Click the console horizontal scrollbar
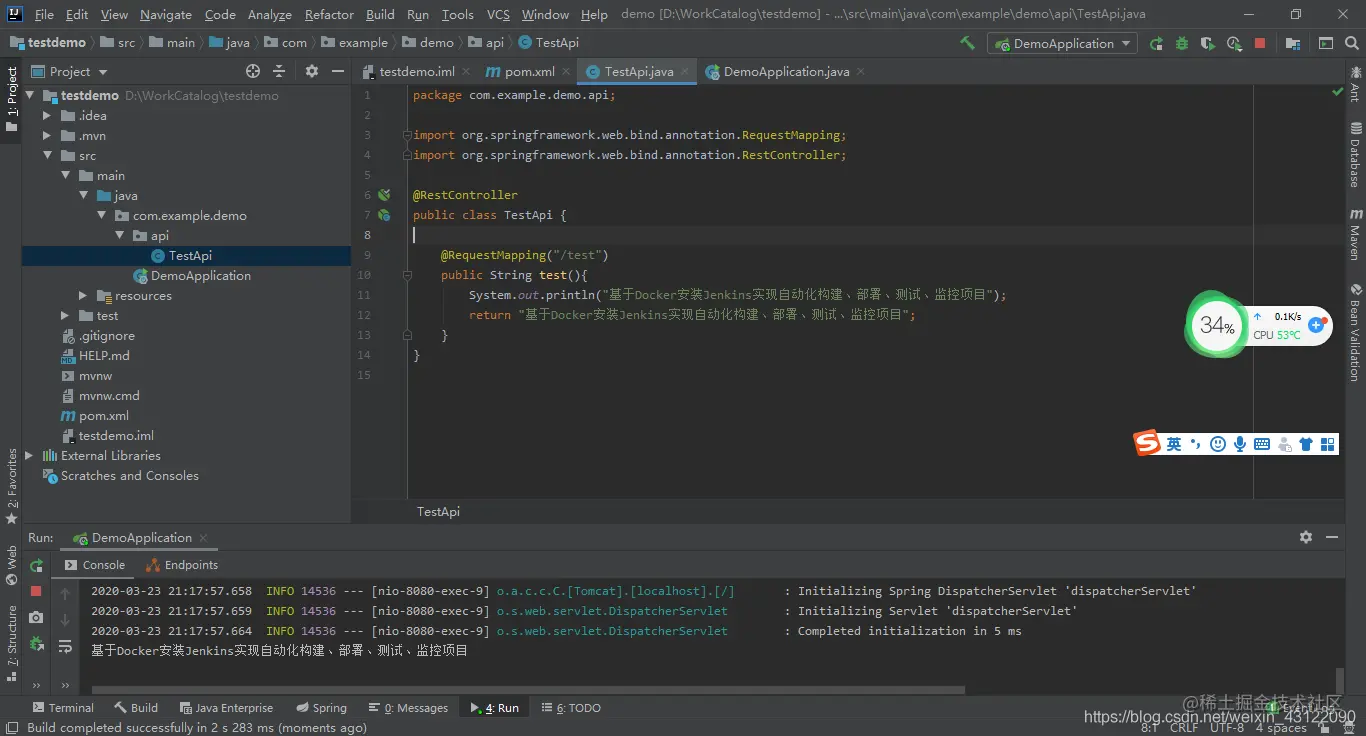The width and height of the screenshot is (1366, 736). (527, 689)
